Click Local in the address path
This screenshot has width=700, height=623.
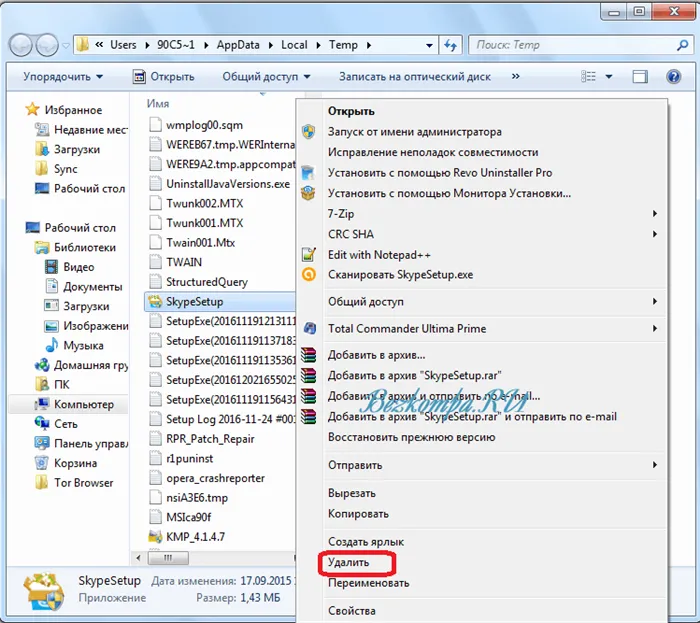point(294,45)
